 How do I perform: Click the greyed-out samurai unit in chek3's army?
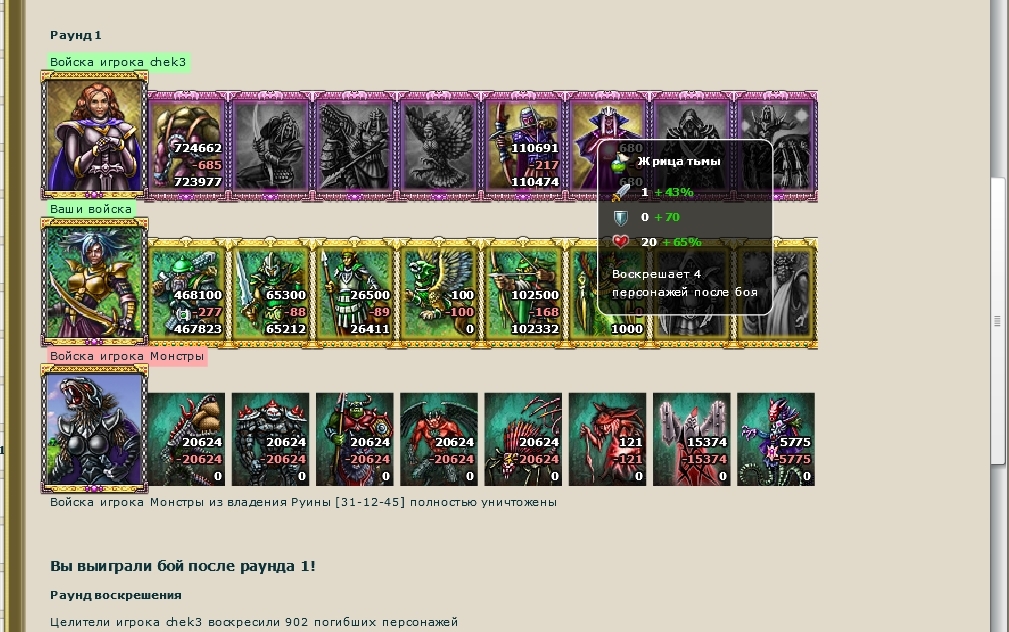(270, 145)
